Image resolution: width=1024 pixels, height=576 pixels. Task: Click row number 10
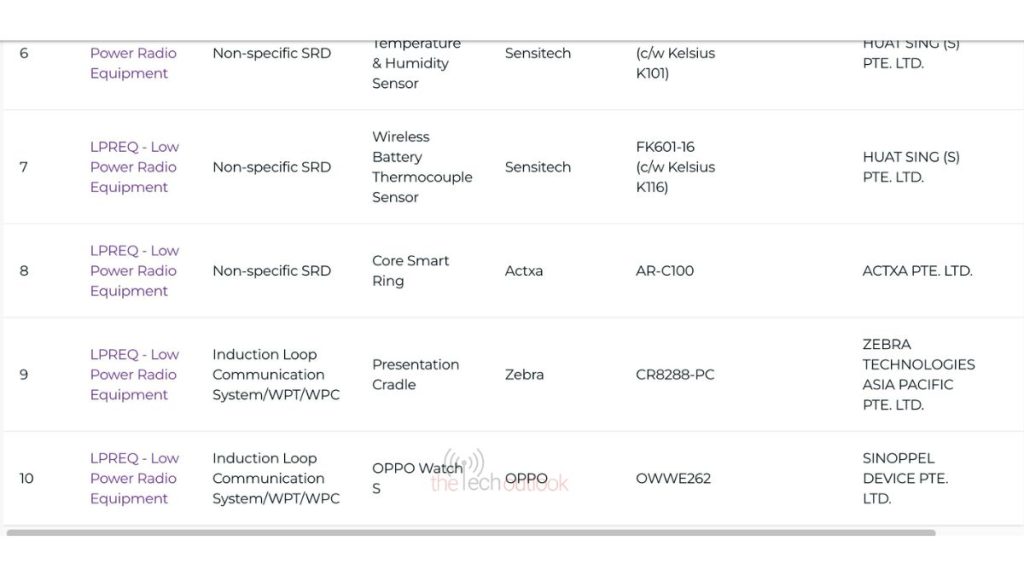pyautogui.click(x=26, y=478)
